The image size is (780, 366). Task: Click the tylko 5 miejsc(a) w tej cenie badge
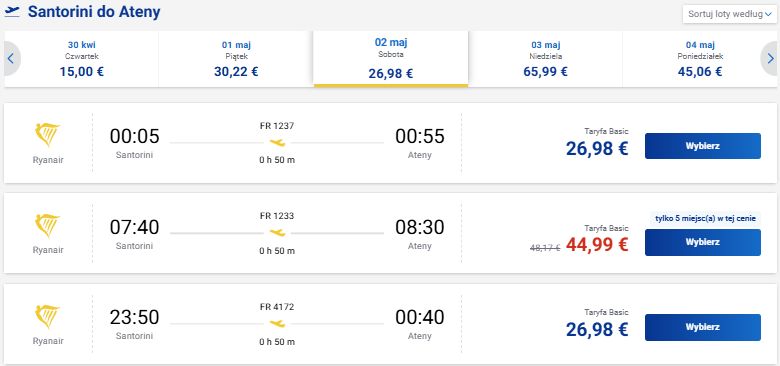(x=705, y=218)
